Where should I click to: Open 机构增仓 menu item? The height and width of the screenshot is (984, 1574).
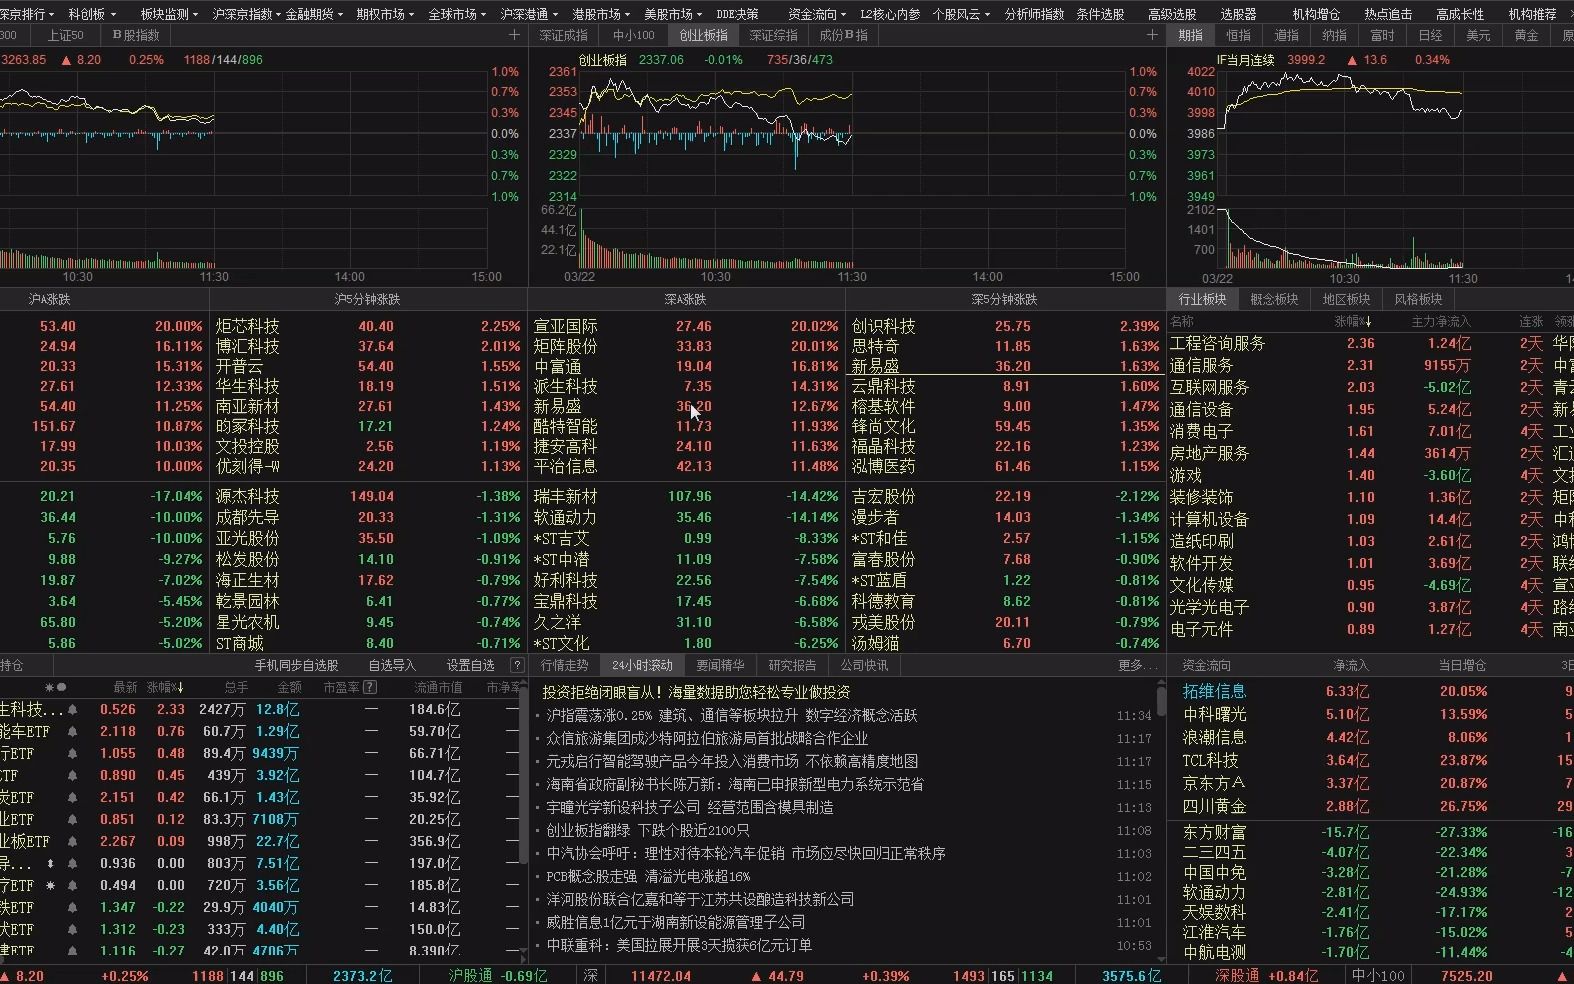pos(1316,14)
